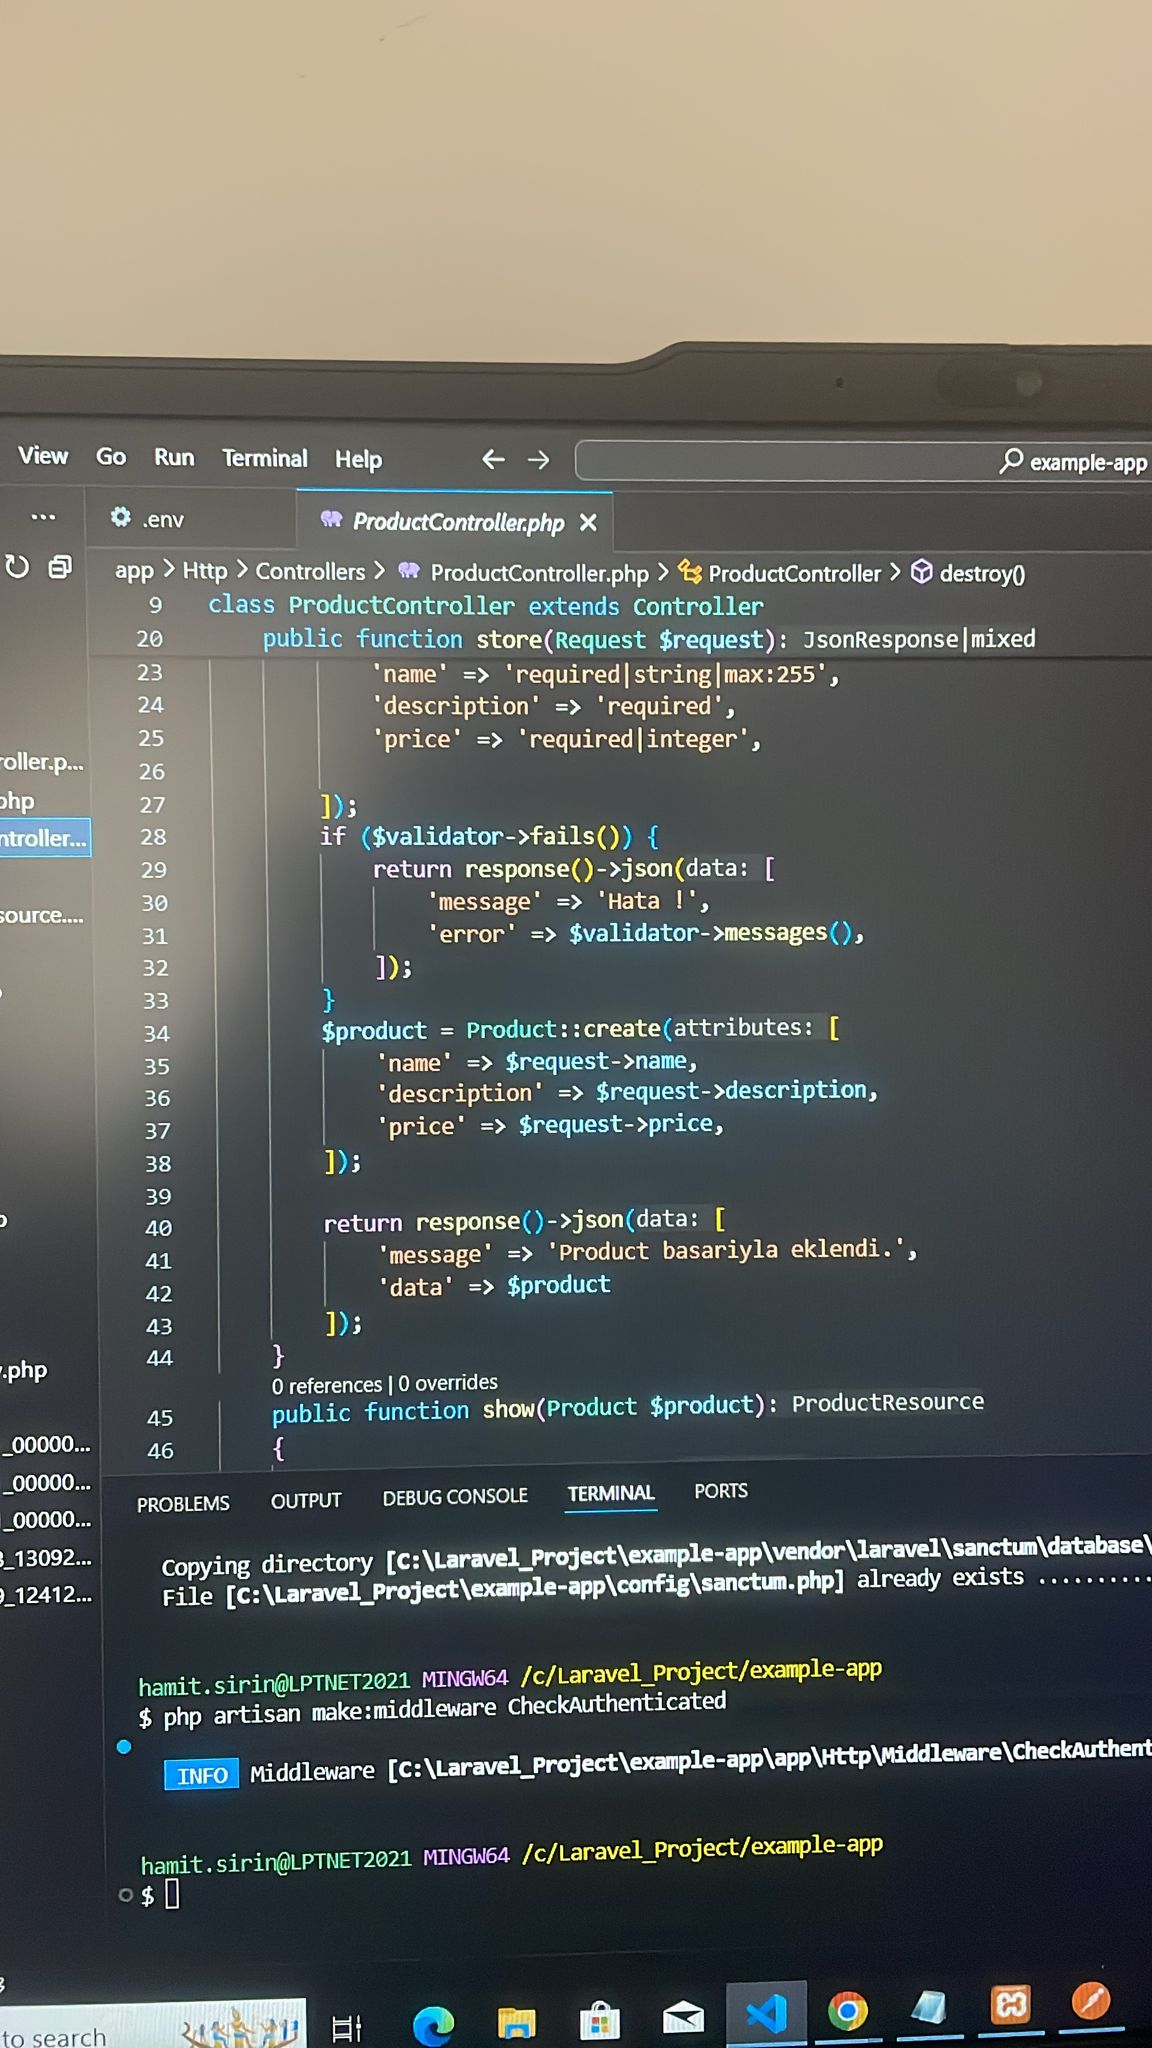Click the sticky class ProductController line

(x=485, y=606)
